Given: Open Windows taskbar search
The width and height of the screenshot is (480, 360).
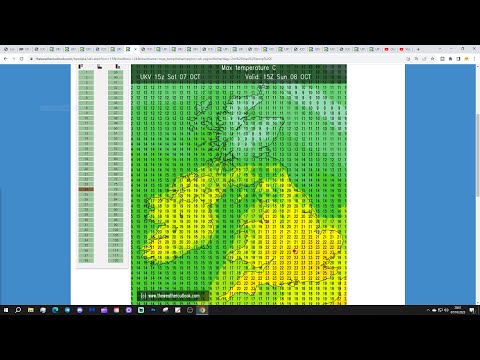Looking at the screenshot, I should [x=18, y=310].
